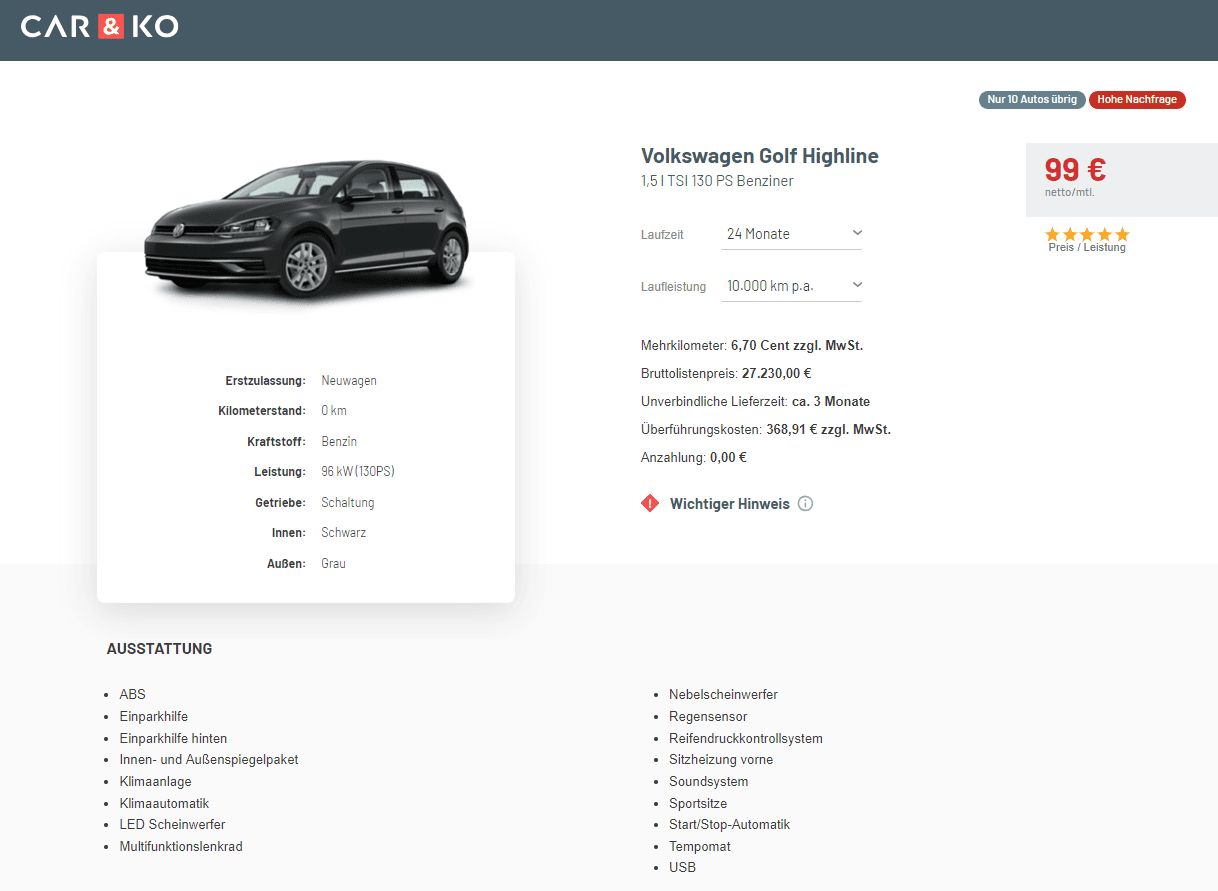Image resolution: width=1218 pixels, height=891 pixels.
Task: Click the Nebelscheinwerfer item
Action: [x=723, y=694]
